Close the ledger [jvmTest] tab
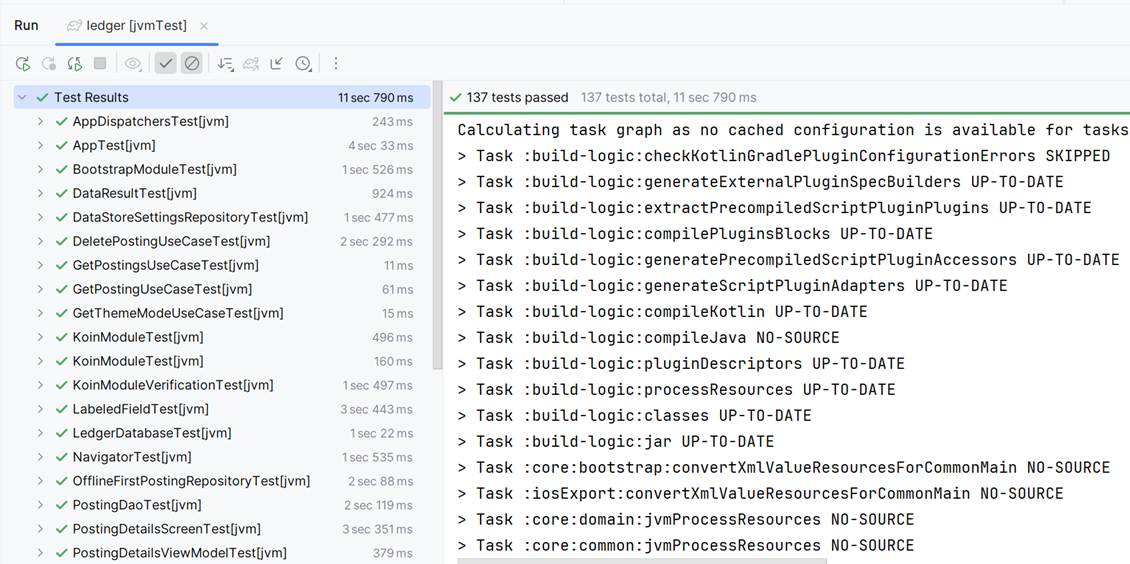 (204, 26)
